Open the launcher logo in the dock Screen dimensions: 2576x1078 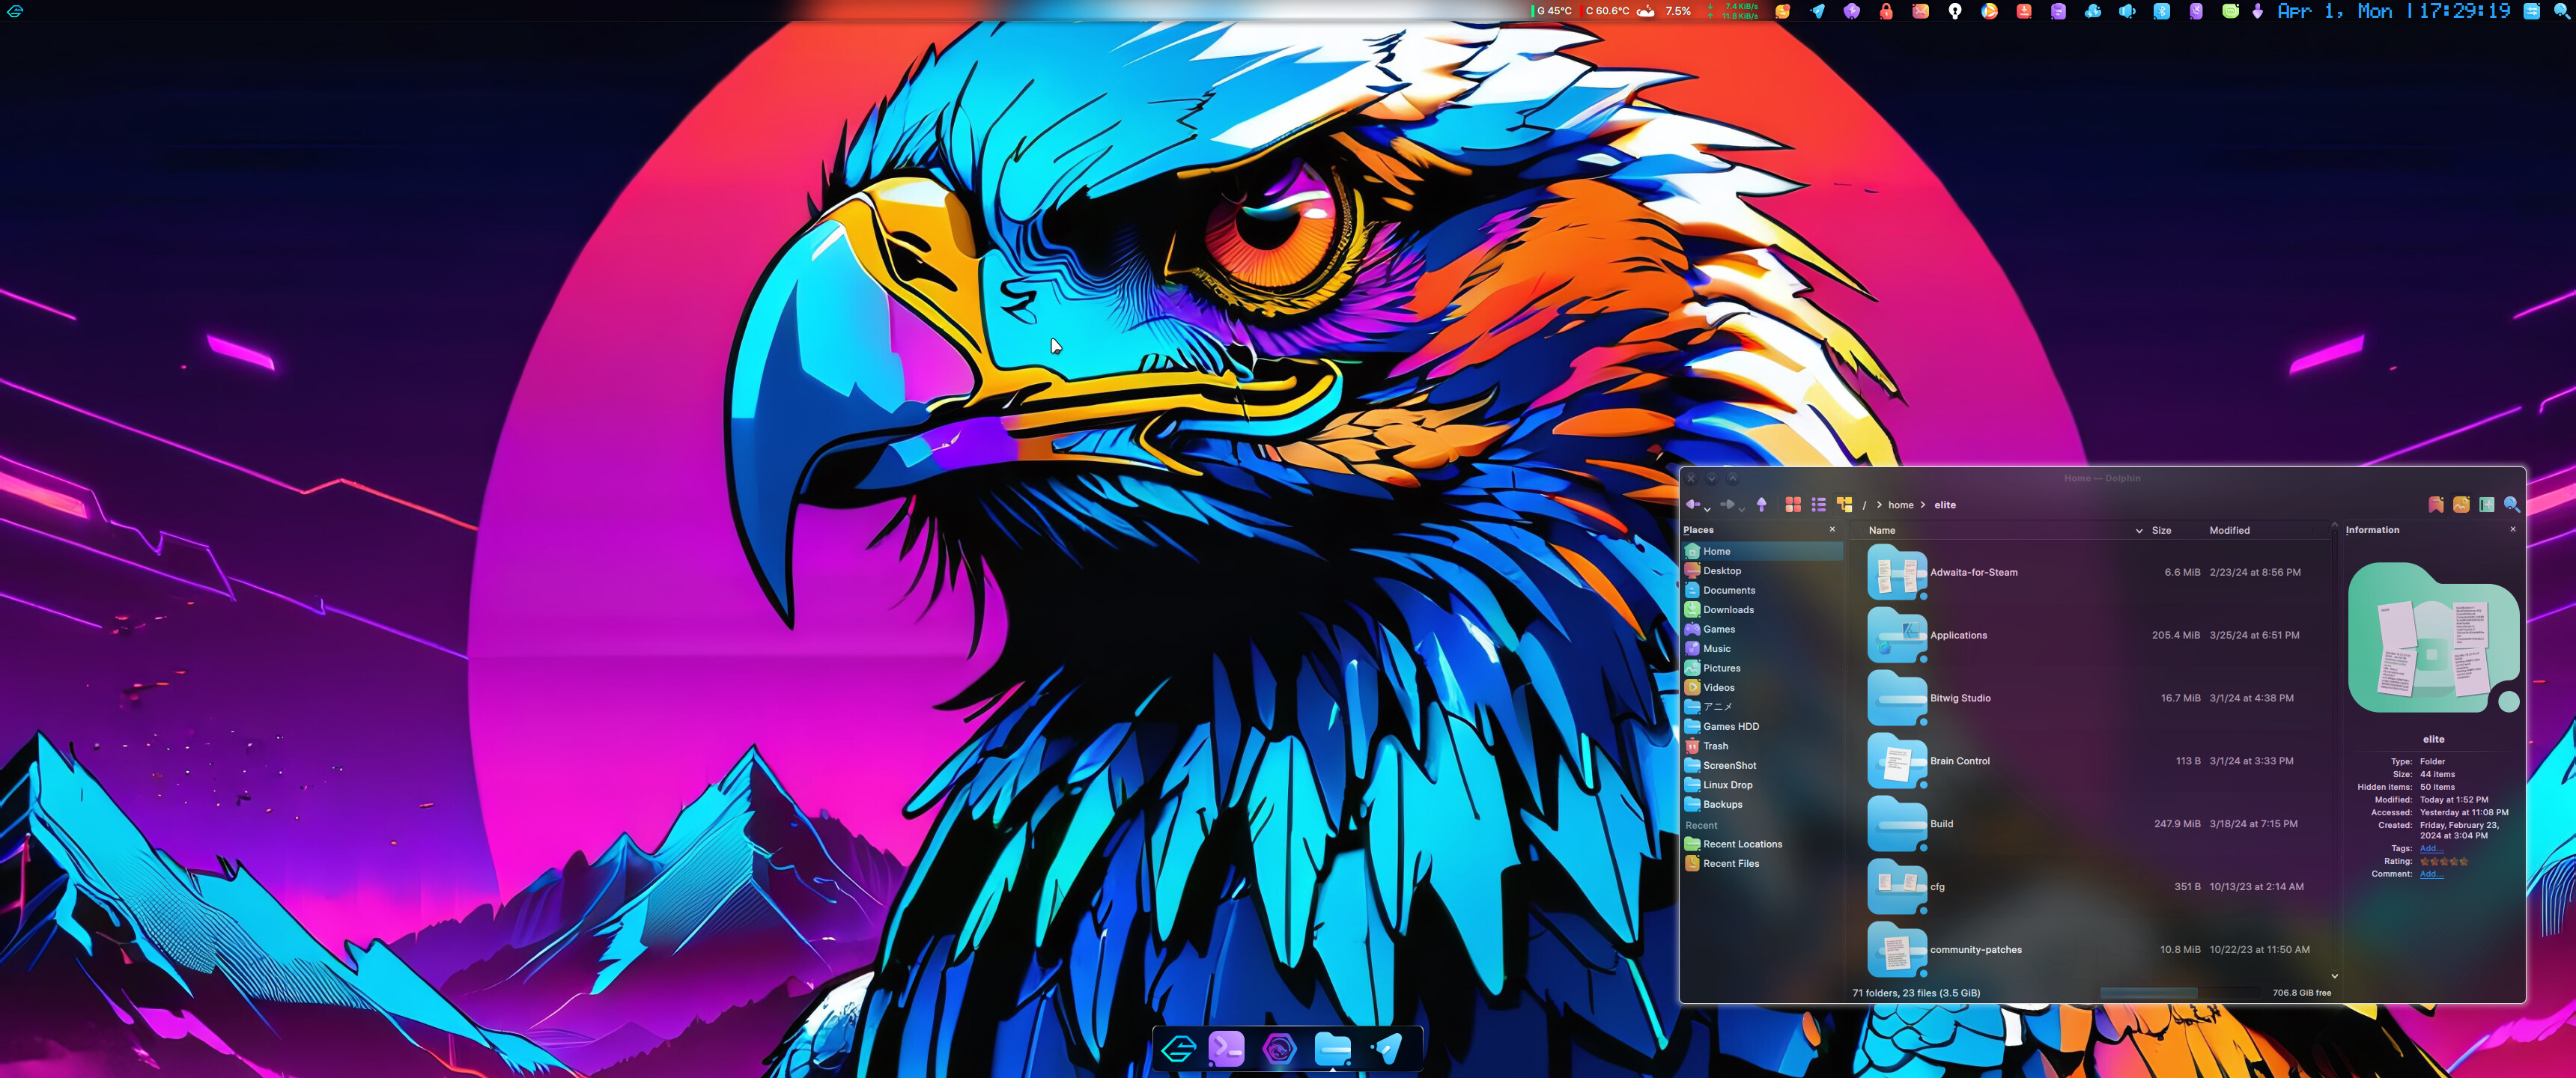(x=1178, y=1048)
